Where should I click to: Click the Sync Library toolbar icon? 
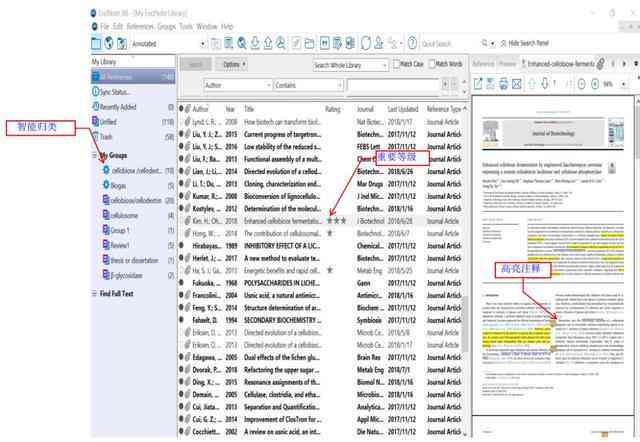pos(366,43)
